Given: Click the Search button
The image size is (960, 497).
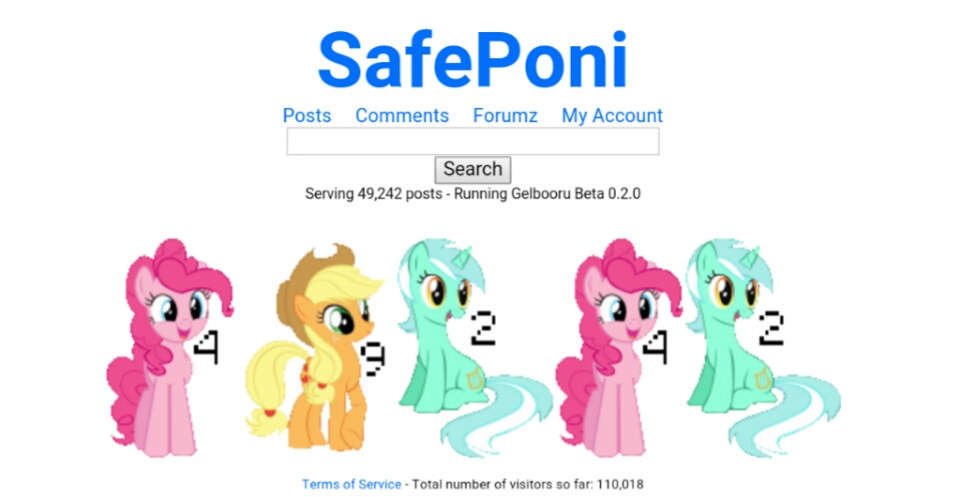Looking at the screenshot, I should tap(473, 170).
